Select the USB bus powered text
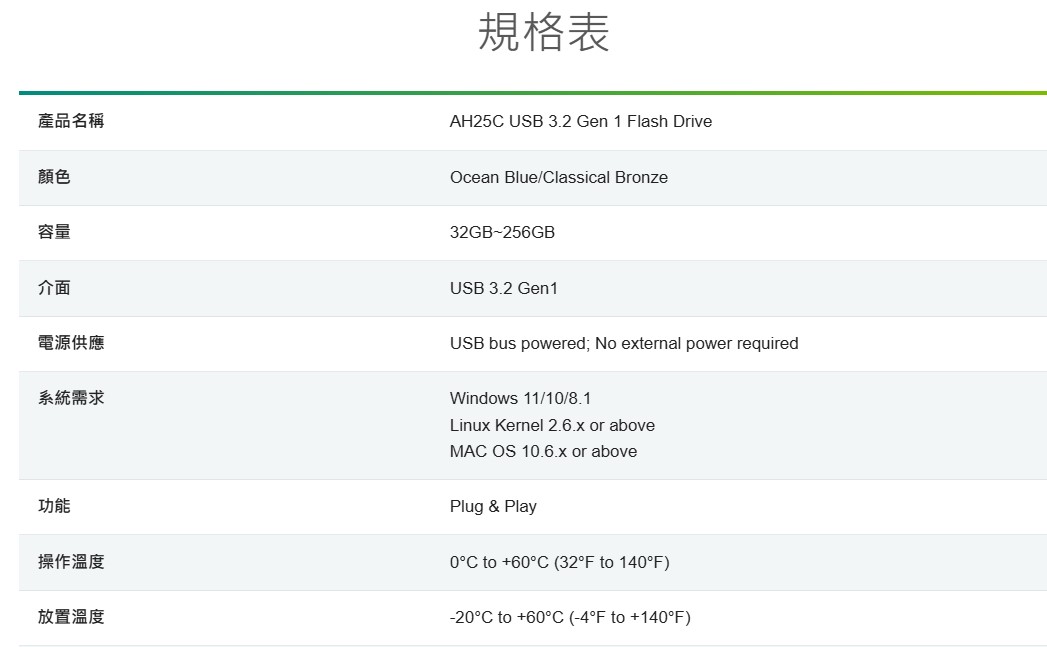Screen dimensions: 1047x647 (x=519, y=344)
